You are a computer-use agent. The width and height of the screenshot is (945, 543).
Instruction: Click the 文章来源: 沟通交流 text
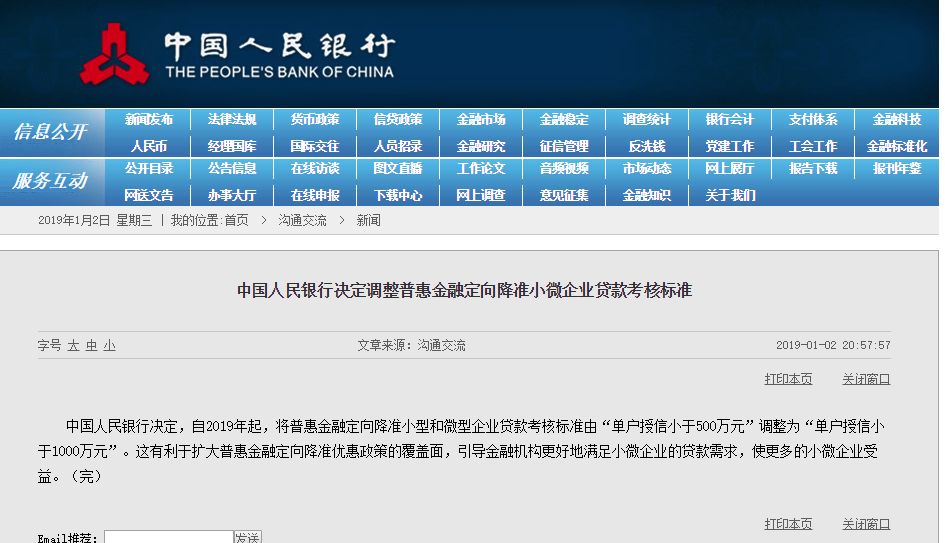[x=412, y=345]
